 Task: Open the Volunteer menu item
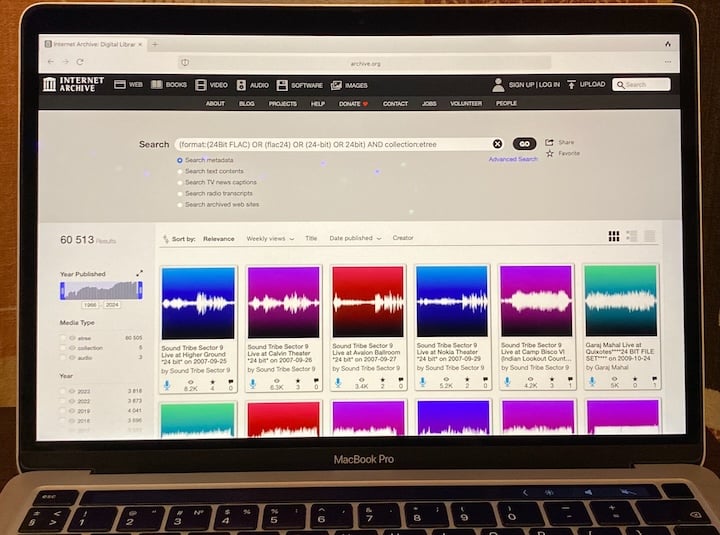point(466,103)
